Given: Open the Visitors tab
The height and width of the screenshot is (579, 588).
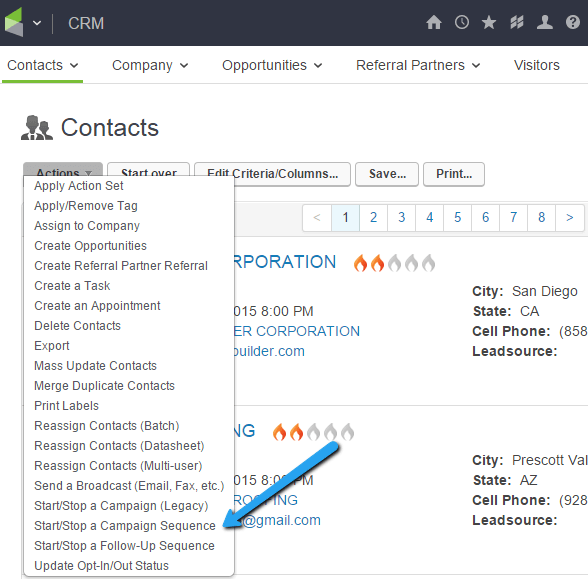Looking at the screenshot, I should coord(536,65).
